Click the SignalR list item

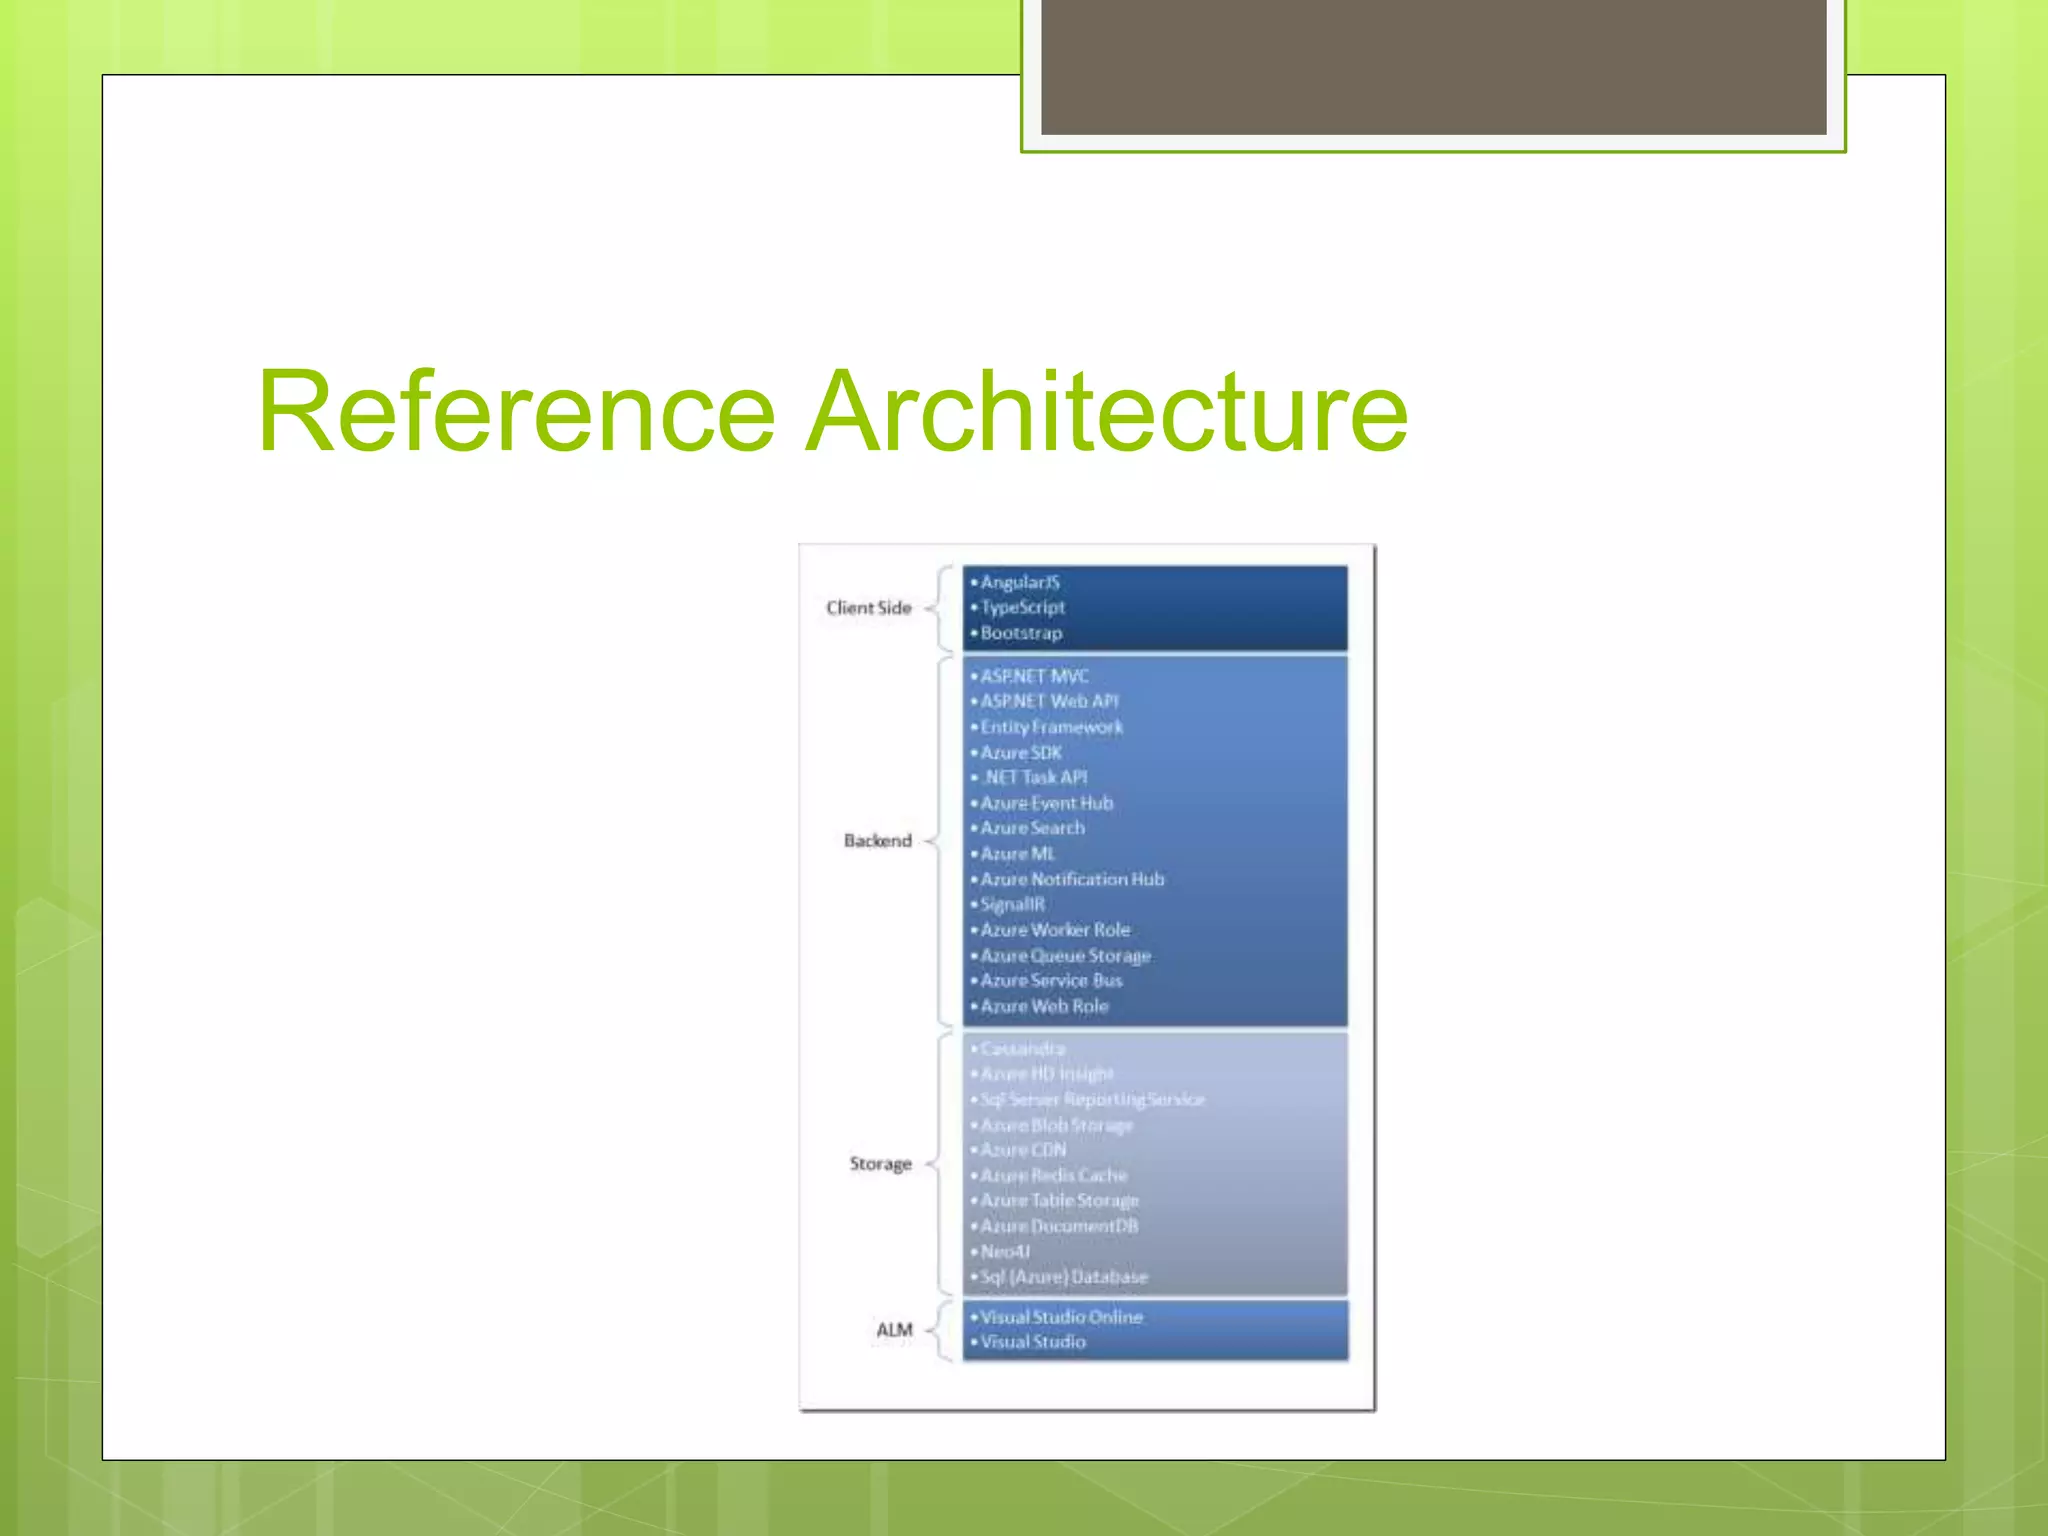pos(1012,904)
